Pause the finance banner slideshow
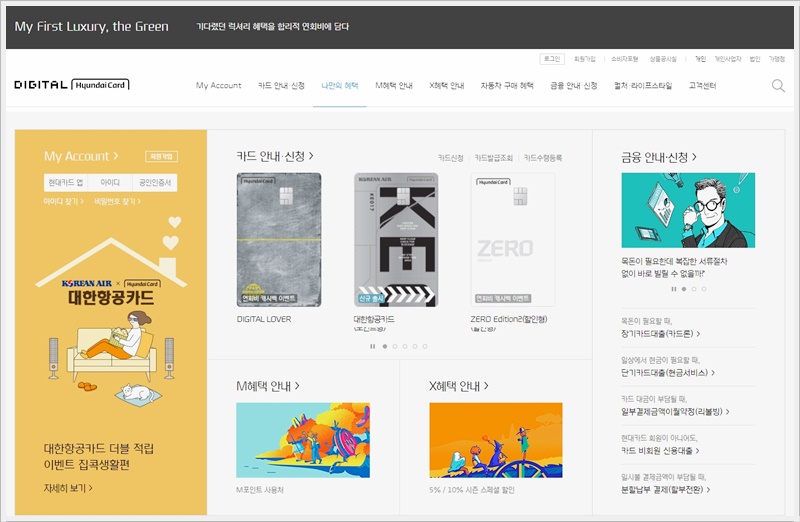 pyautogui.click(x=673, y=289)
